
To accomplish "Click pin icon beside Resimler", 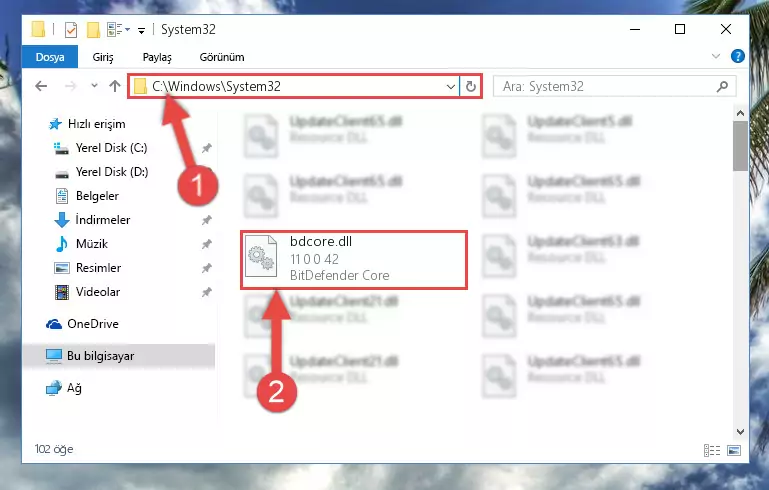I will [x=206, y=268].
